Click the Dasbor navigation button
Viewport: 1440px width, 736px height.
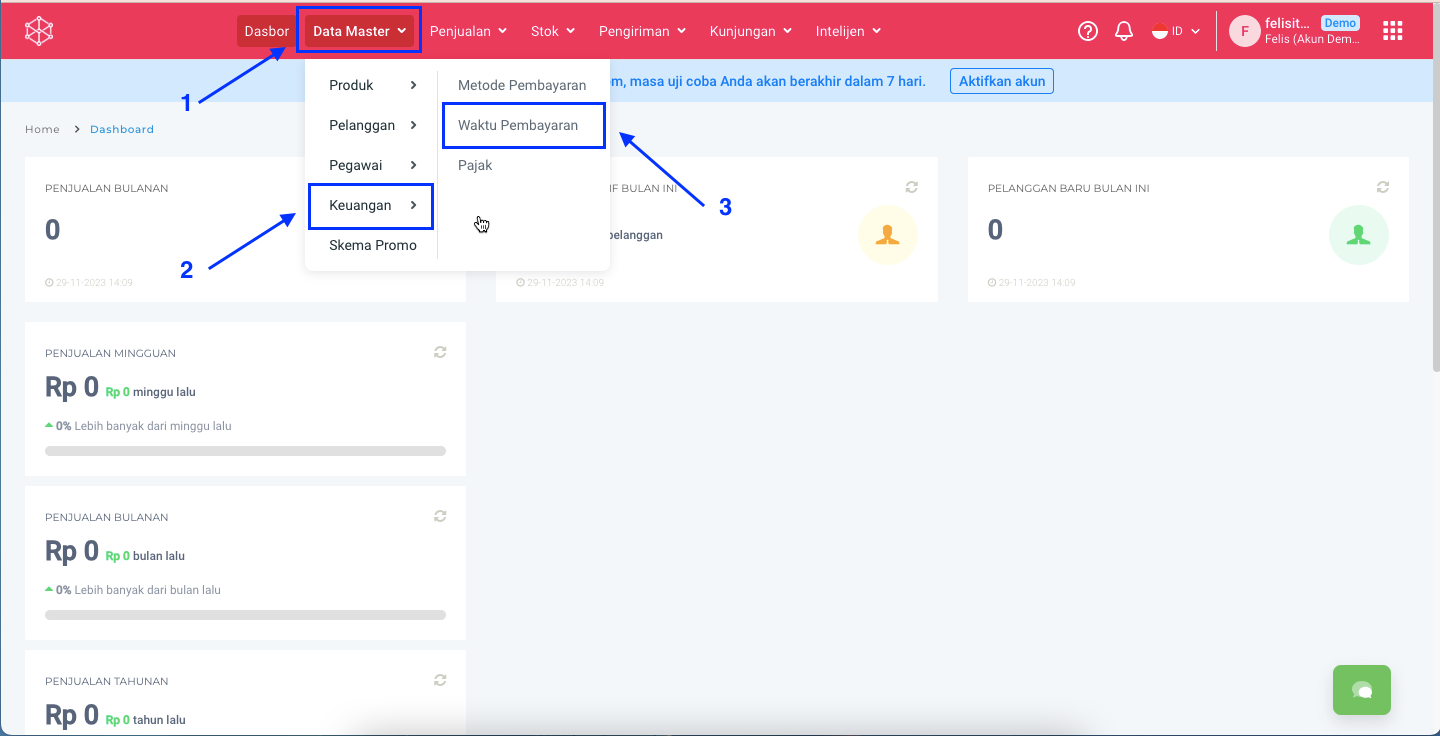tap(266, 31)
